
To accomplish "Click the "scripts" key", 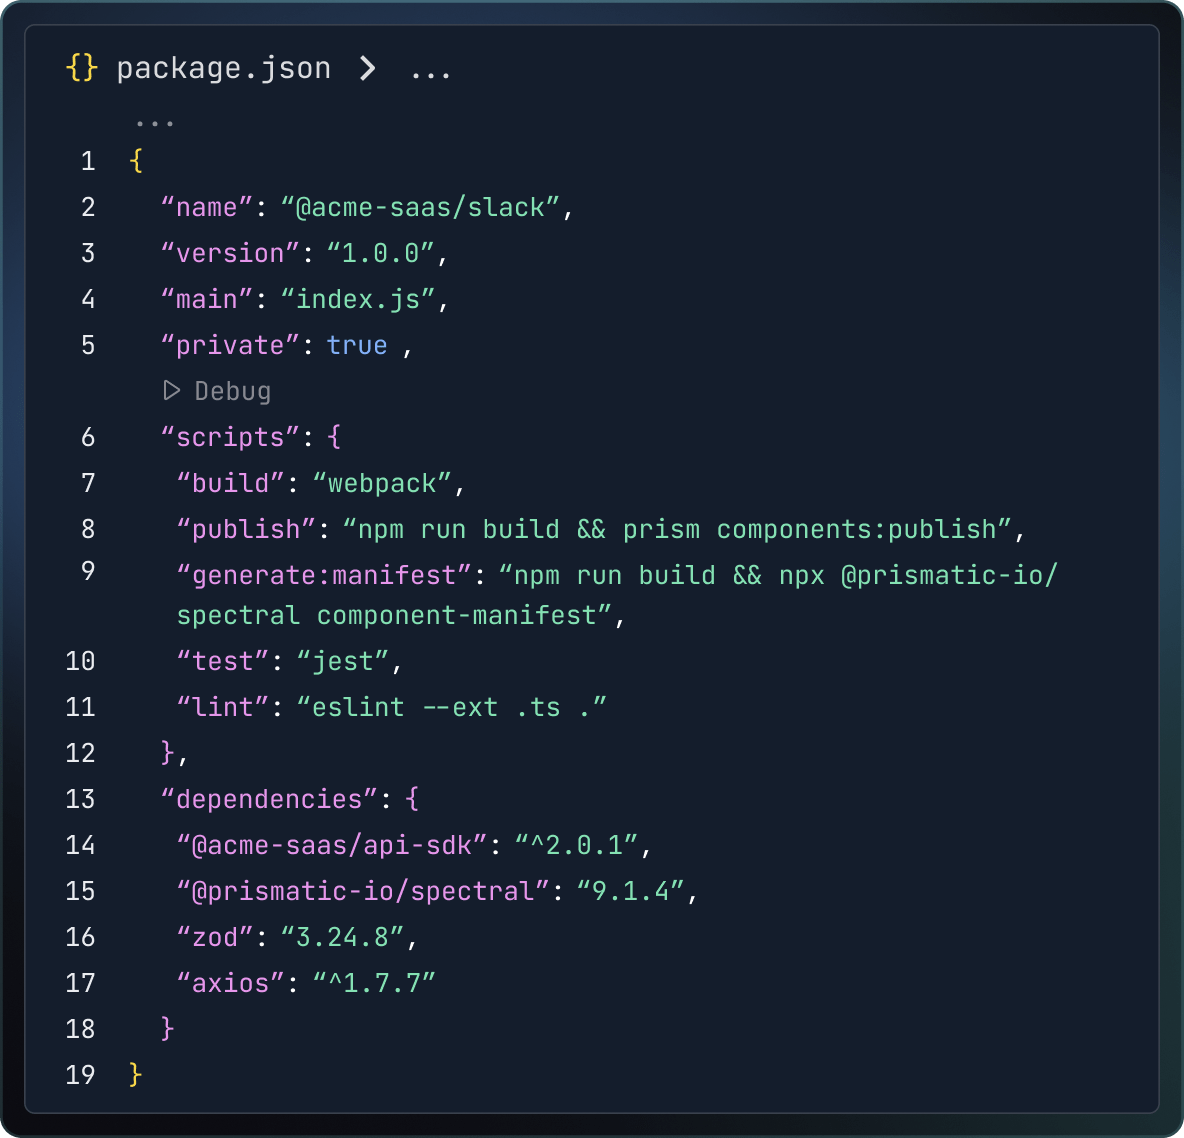I will point(230,437).
